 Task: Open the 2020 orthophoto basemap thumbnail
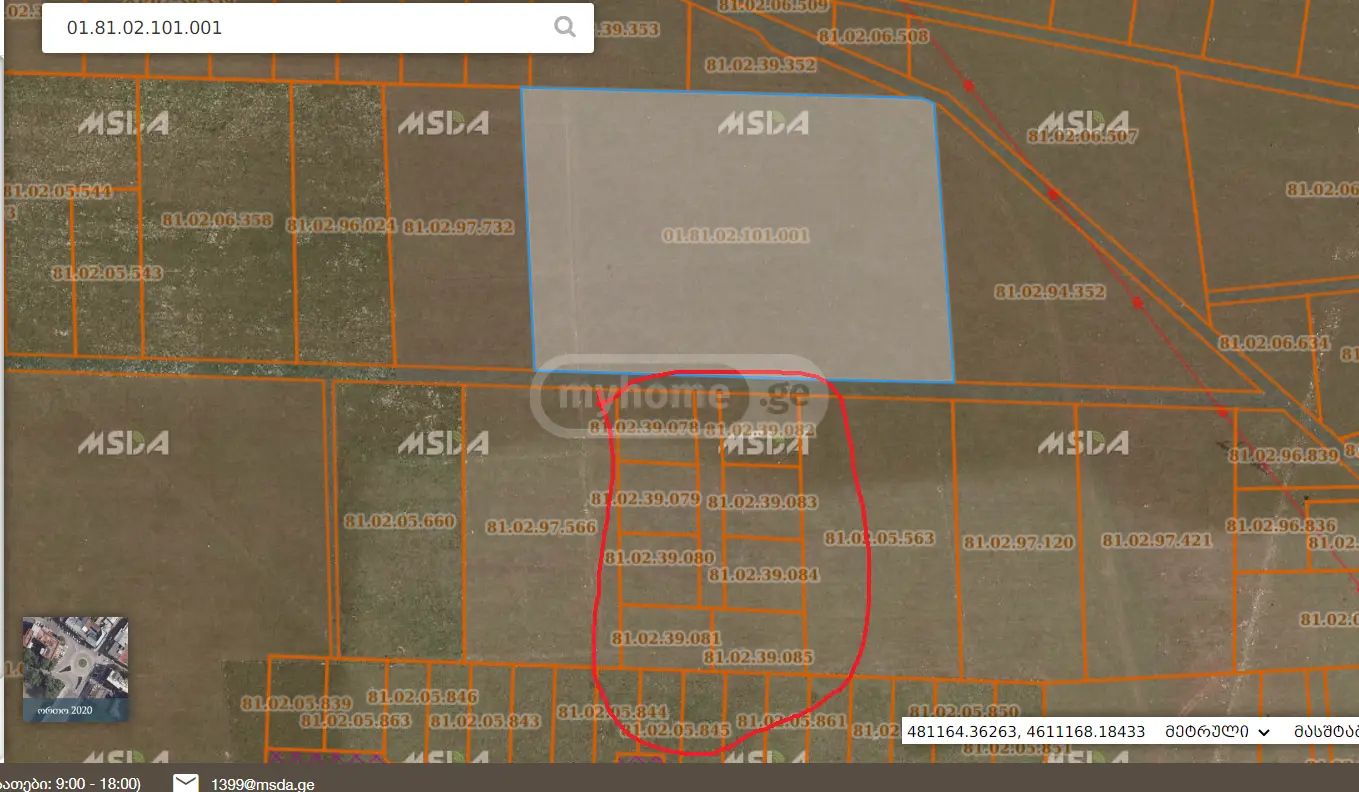coord(75,669)
